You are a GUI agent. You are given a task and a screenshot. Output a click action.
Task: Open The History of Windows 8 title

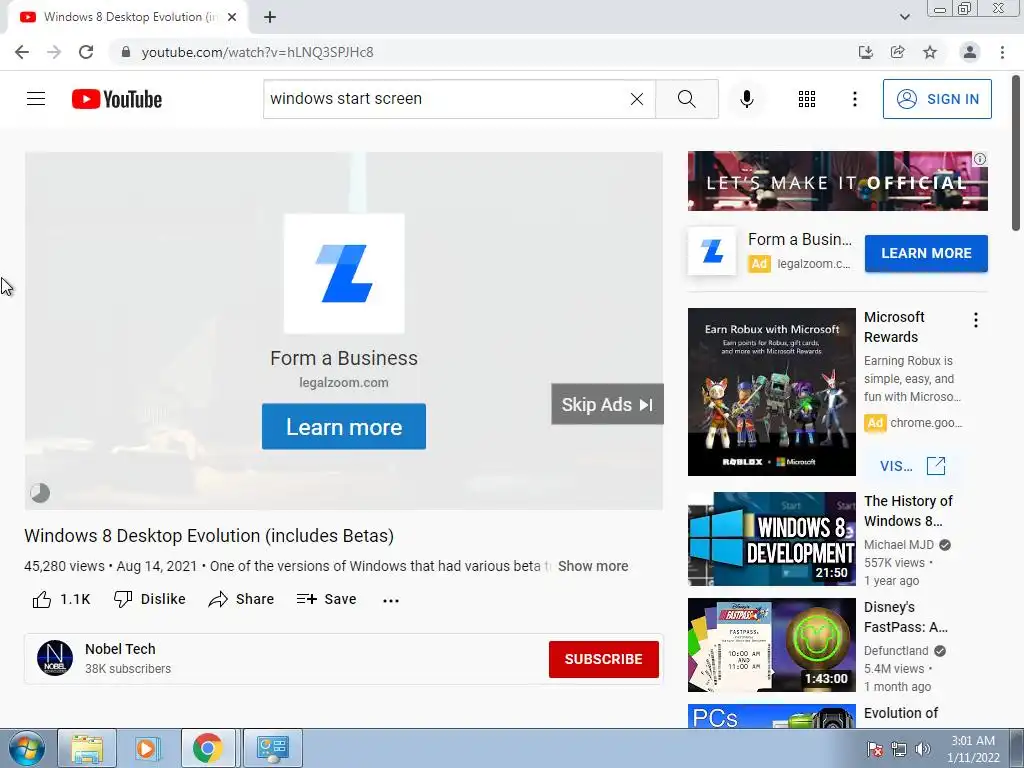click(908, 511)
